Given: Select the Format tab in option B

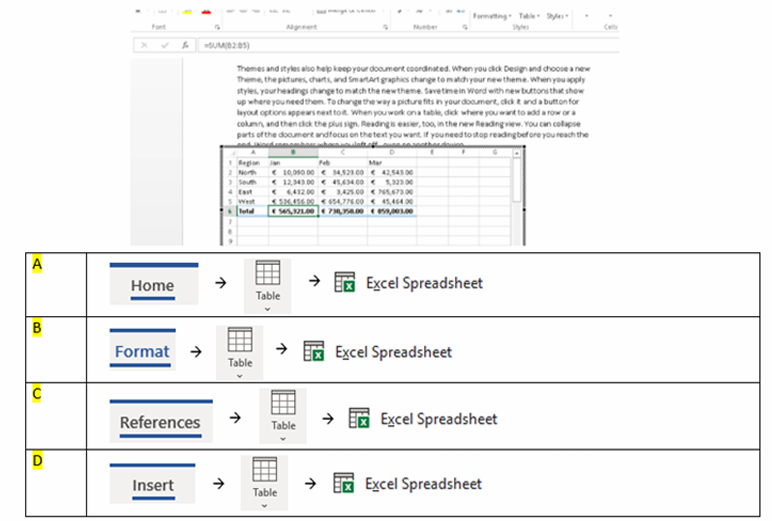Looking at the screenshot, I should coord(142,352).
